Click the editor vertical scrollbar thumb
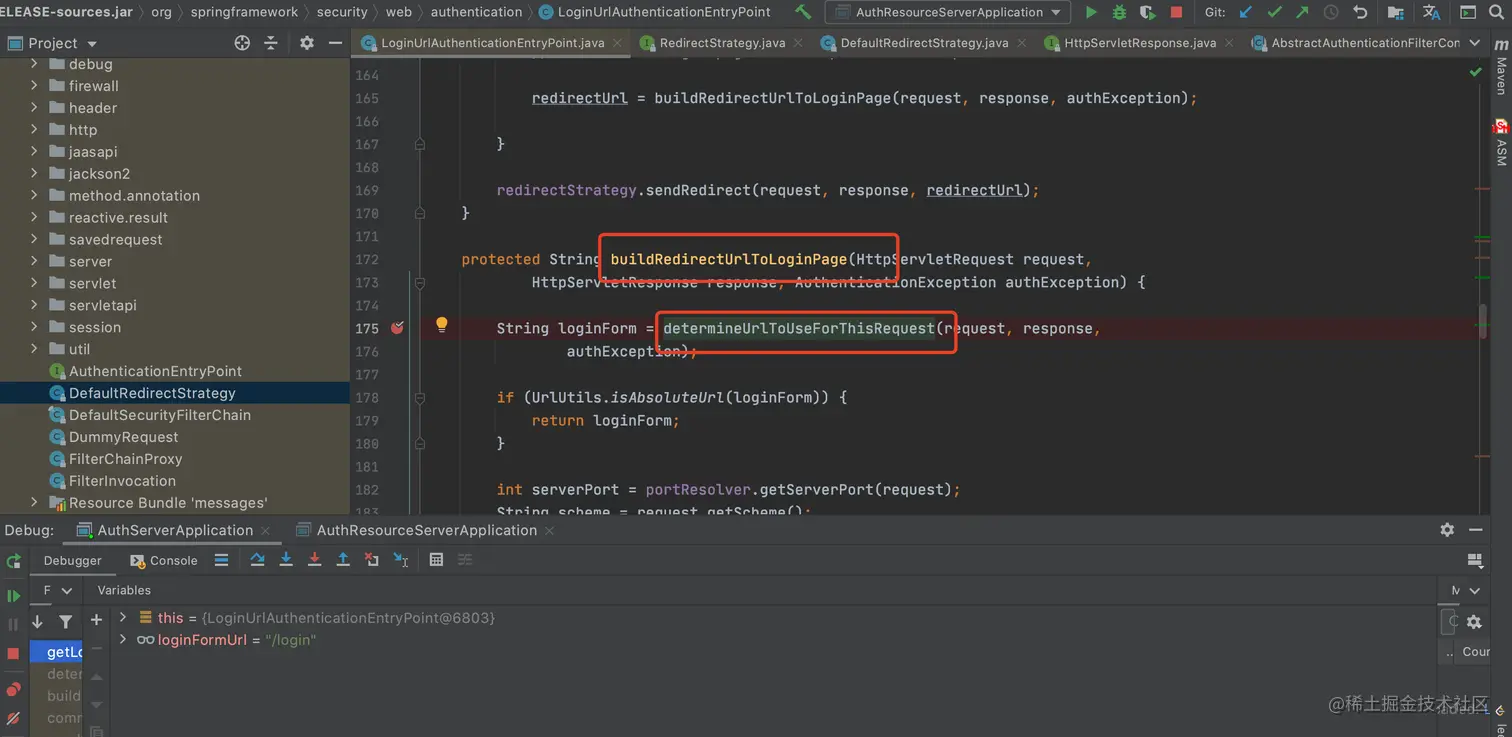Viewport: 1512px width, 737px height. [1483, 321]
